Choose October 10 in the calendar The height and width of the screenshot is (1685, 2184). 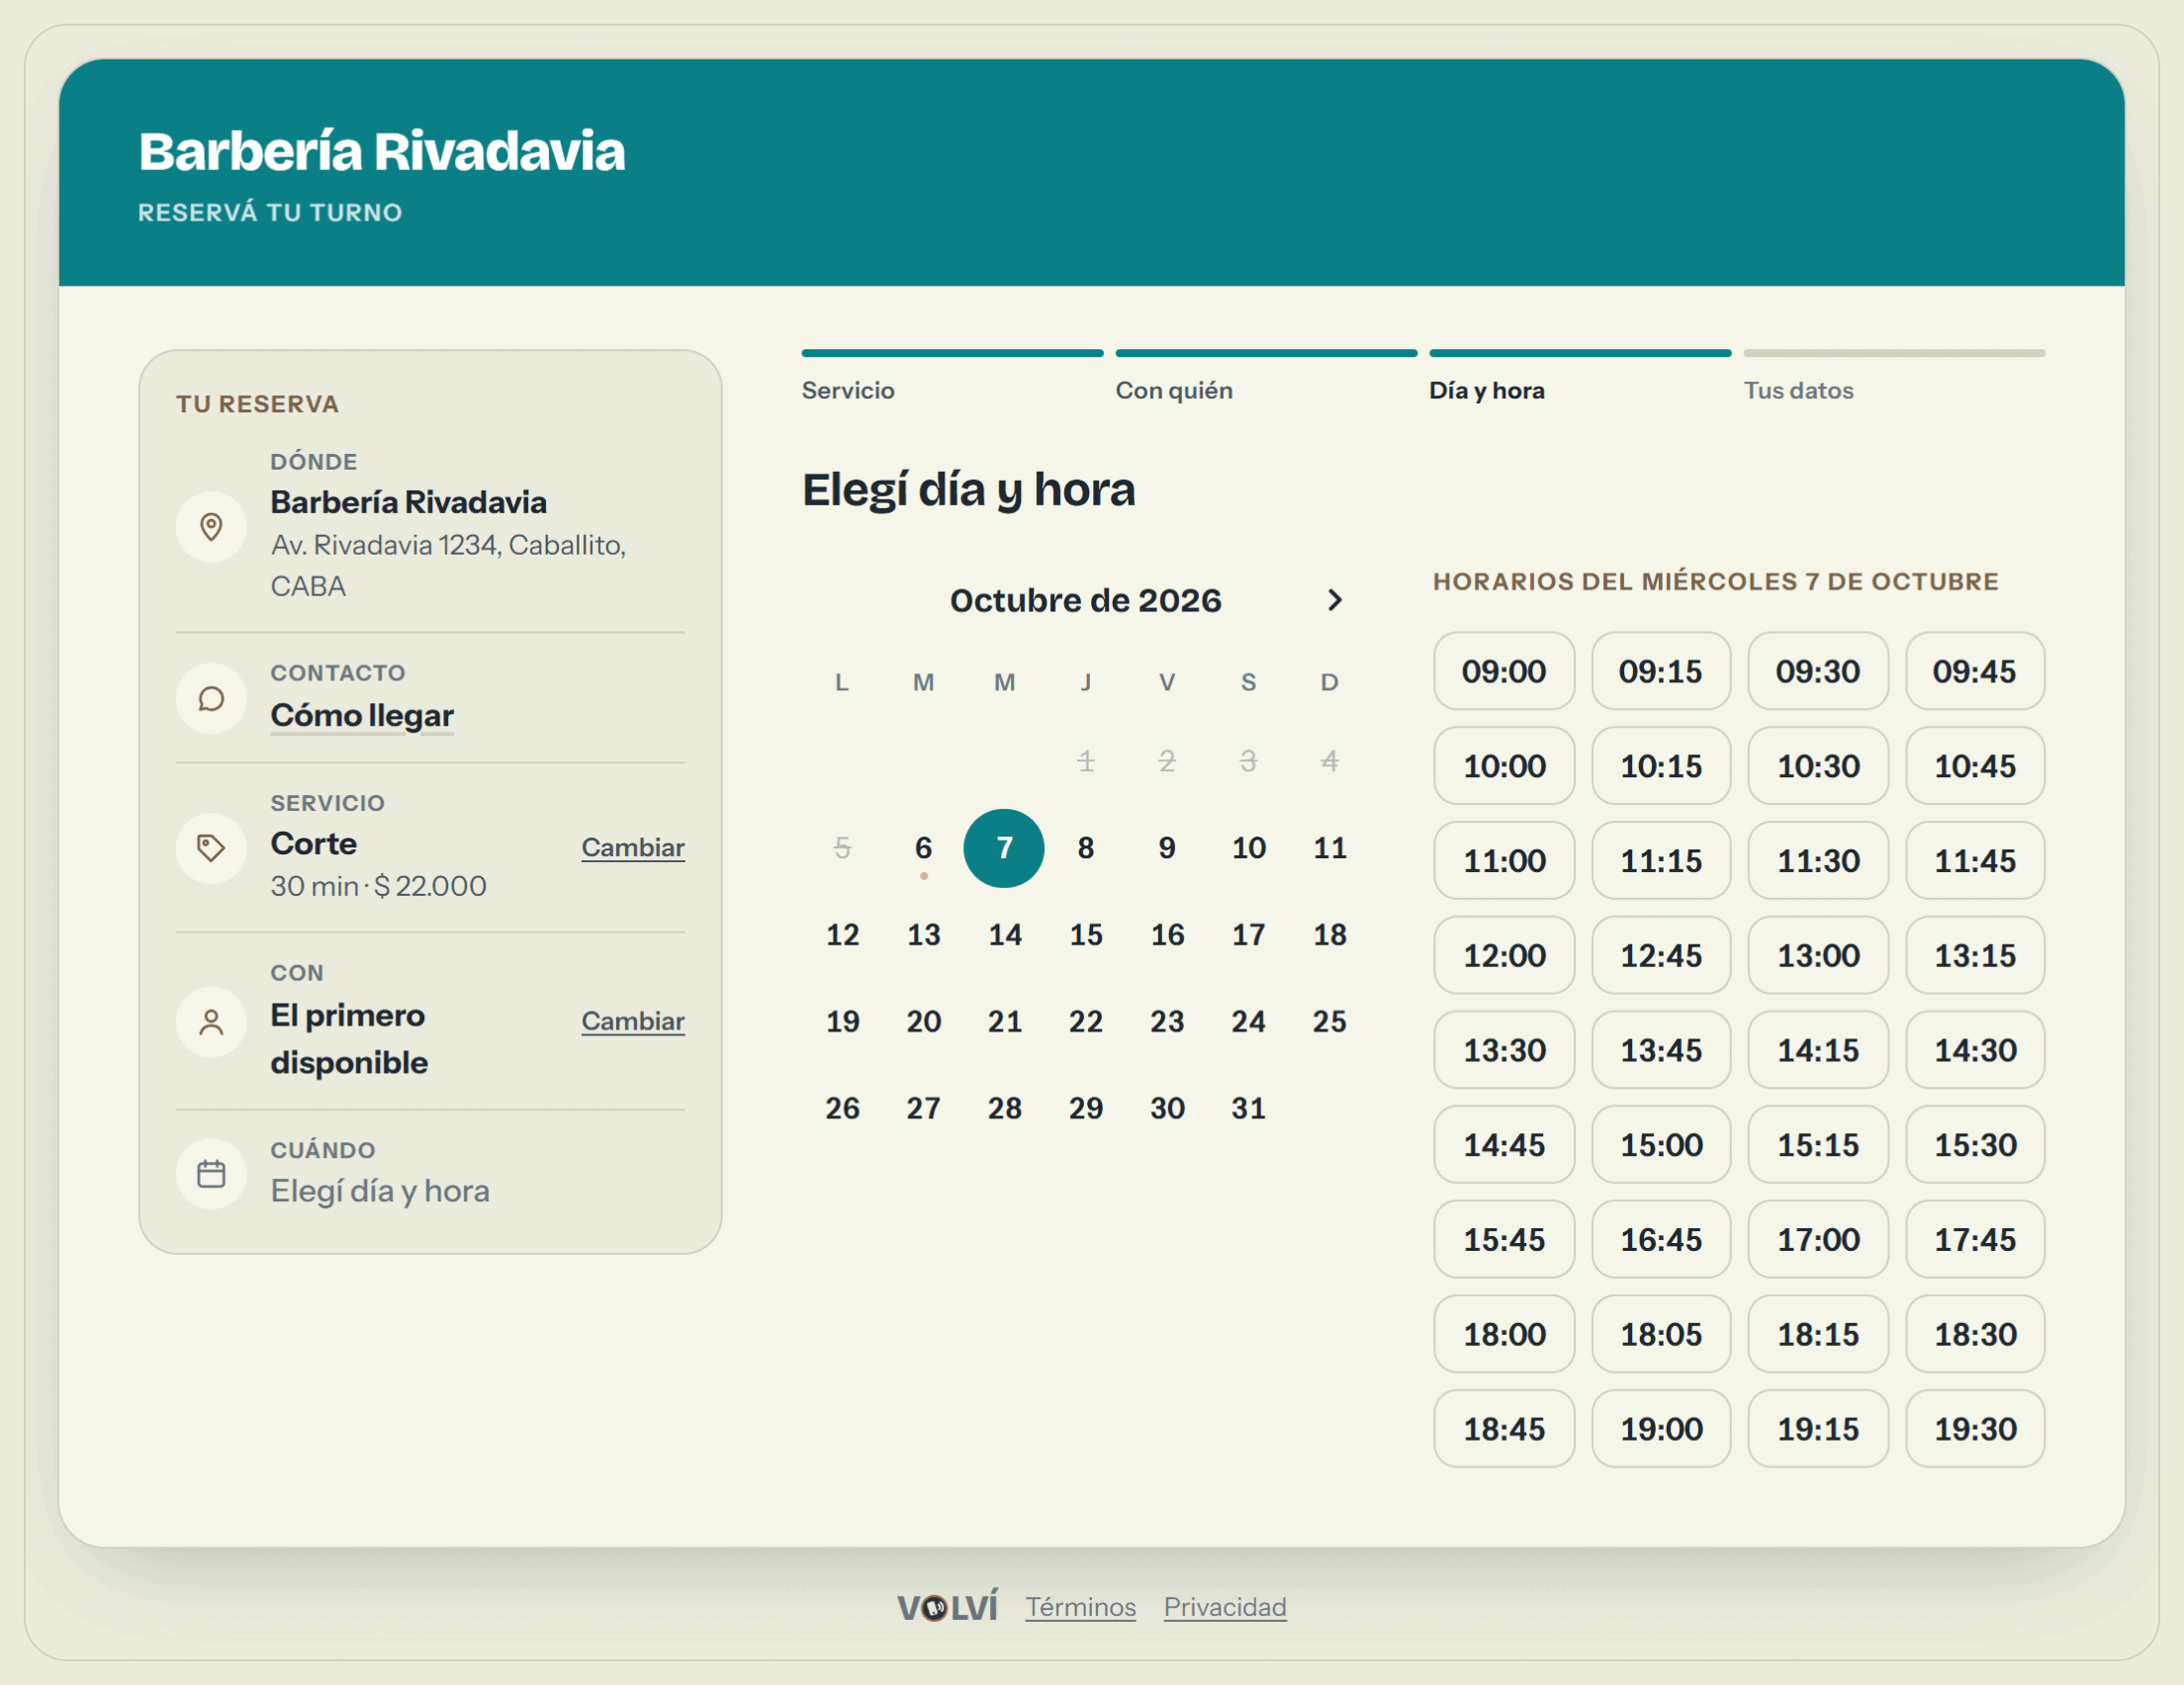pos(1248,848)
